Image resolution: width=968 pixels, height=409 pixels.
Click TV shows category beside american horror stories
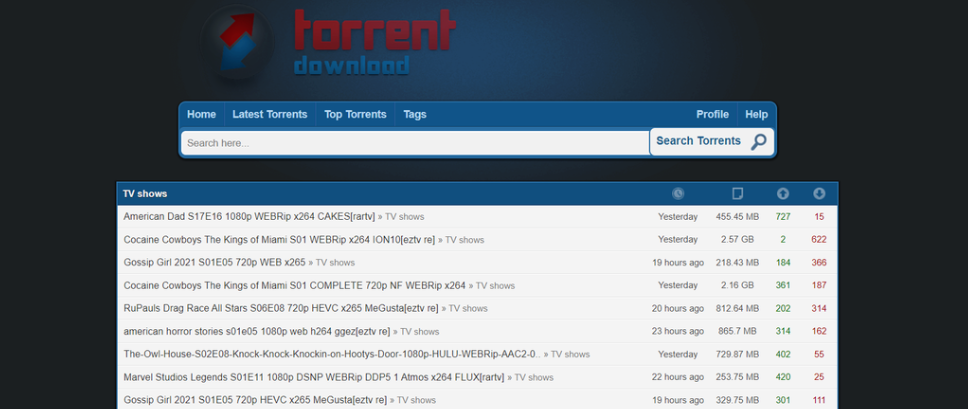(420, 332)
